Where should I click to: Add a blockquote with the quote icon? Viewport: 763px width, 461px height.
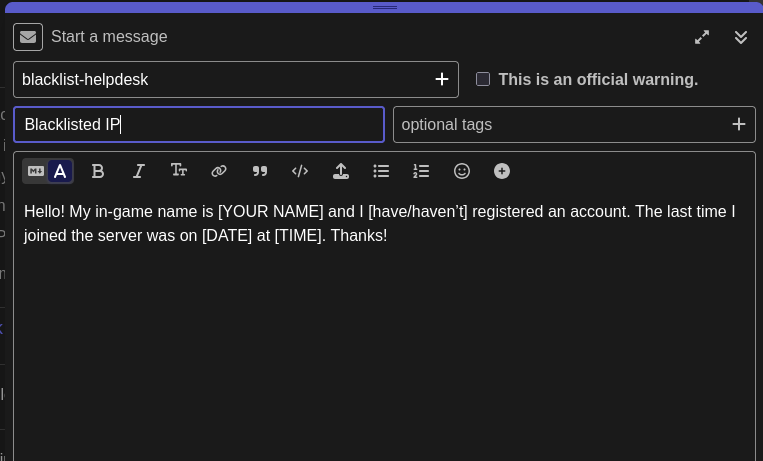click(260, 171)
